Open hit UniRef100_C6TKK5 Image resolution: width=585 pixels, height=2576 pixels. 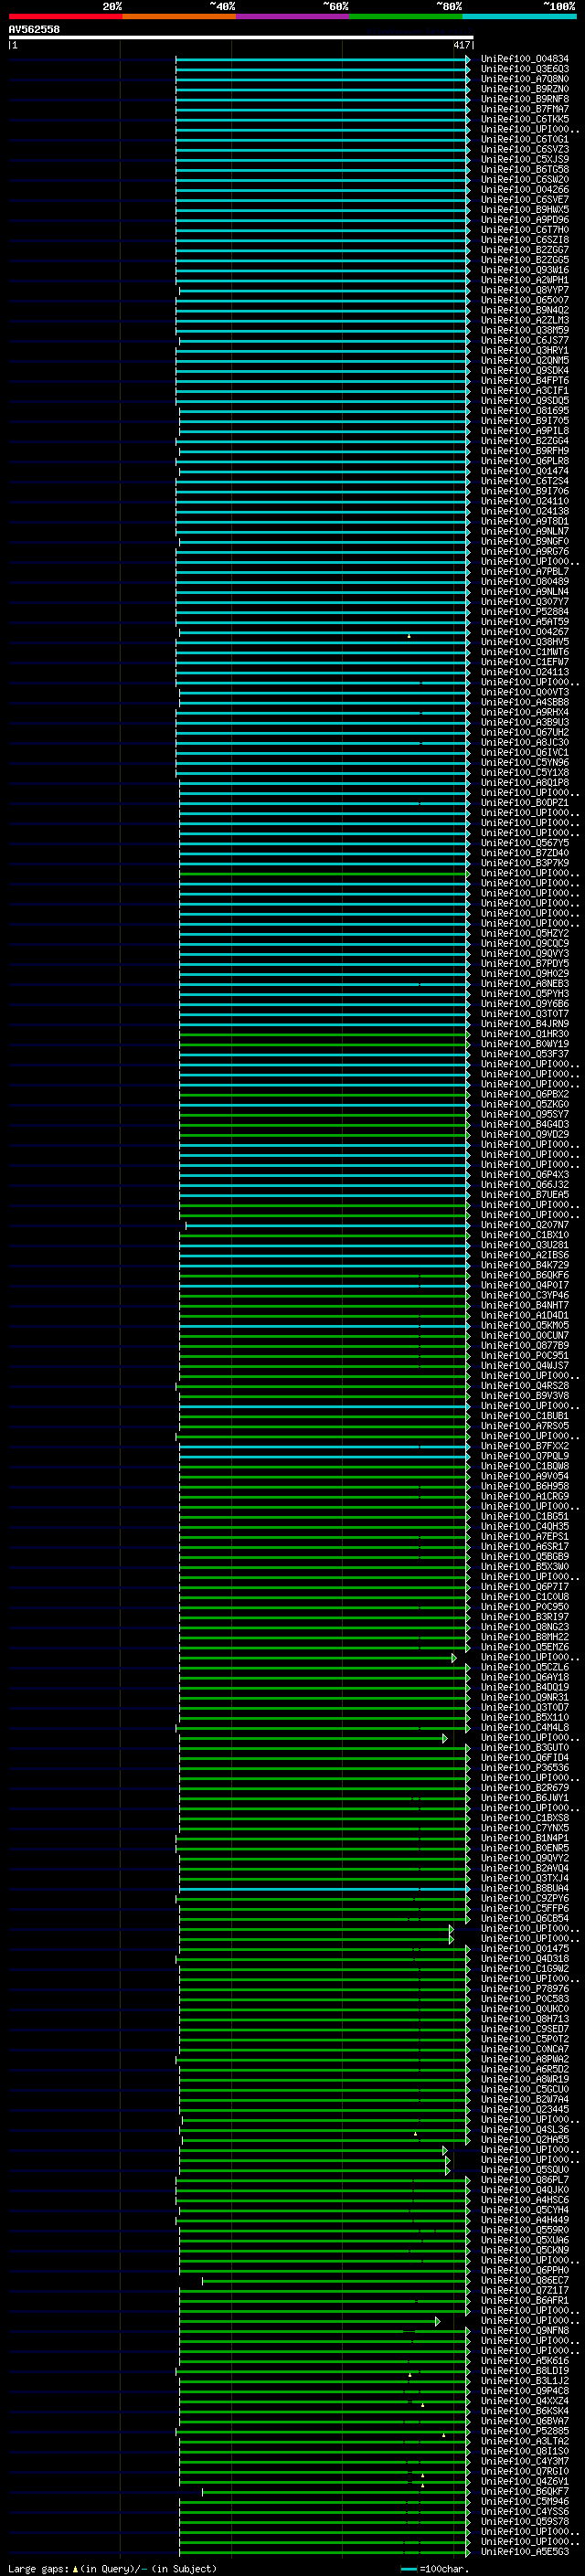(x=525, y=119)
